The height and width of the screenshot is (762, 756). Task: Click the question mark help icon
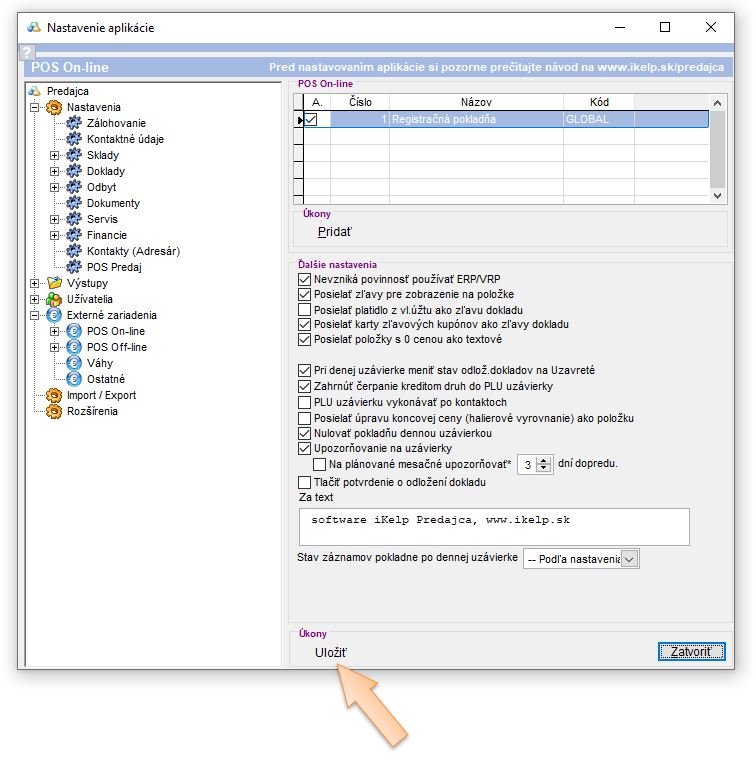[x=27, y=53]
